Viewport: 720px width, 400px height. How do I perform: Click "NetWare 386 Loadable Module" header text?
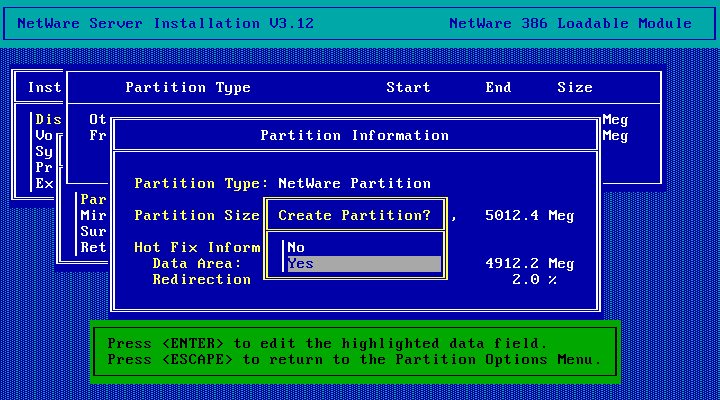click(x=570, y=23)
